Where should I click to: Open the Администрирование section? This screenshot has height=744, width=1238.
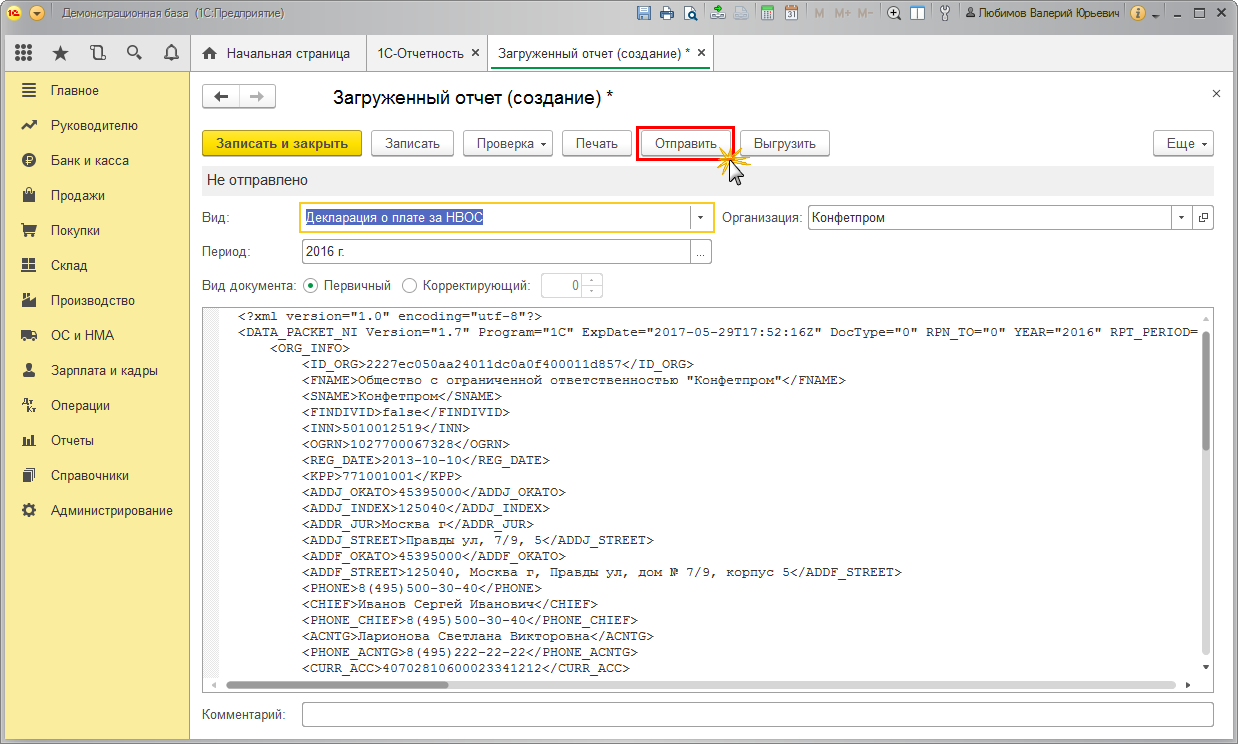pyautogui.click(x=97, y=511)
